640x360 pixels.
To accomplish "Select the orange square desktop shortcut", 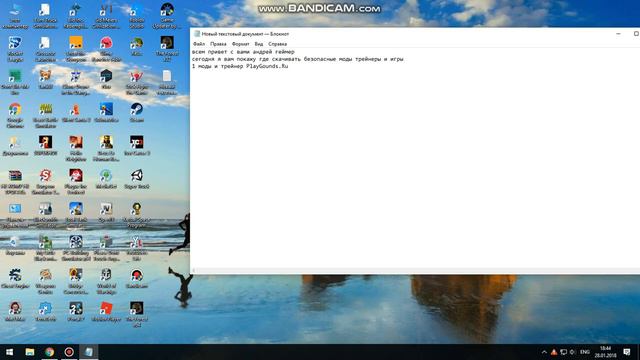I will click(76, 49).
